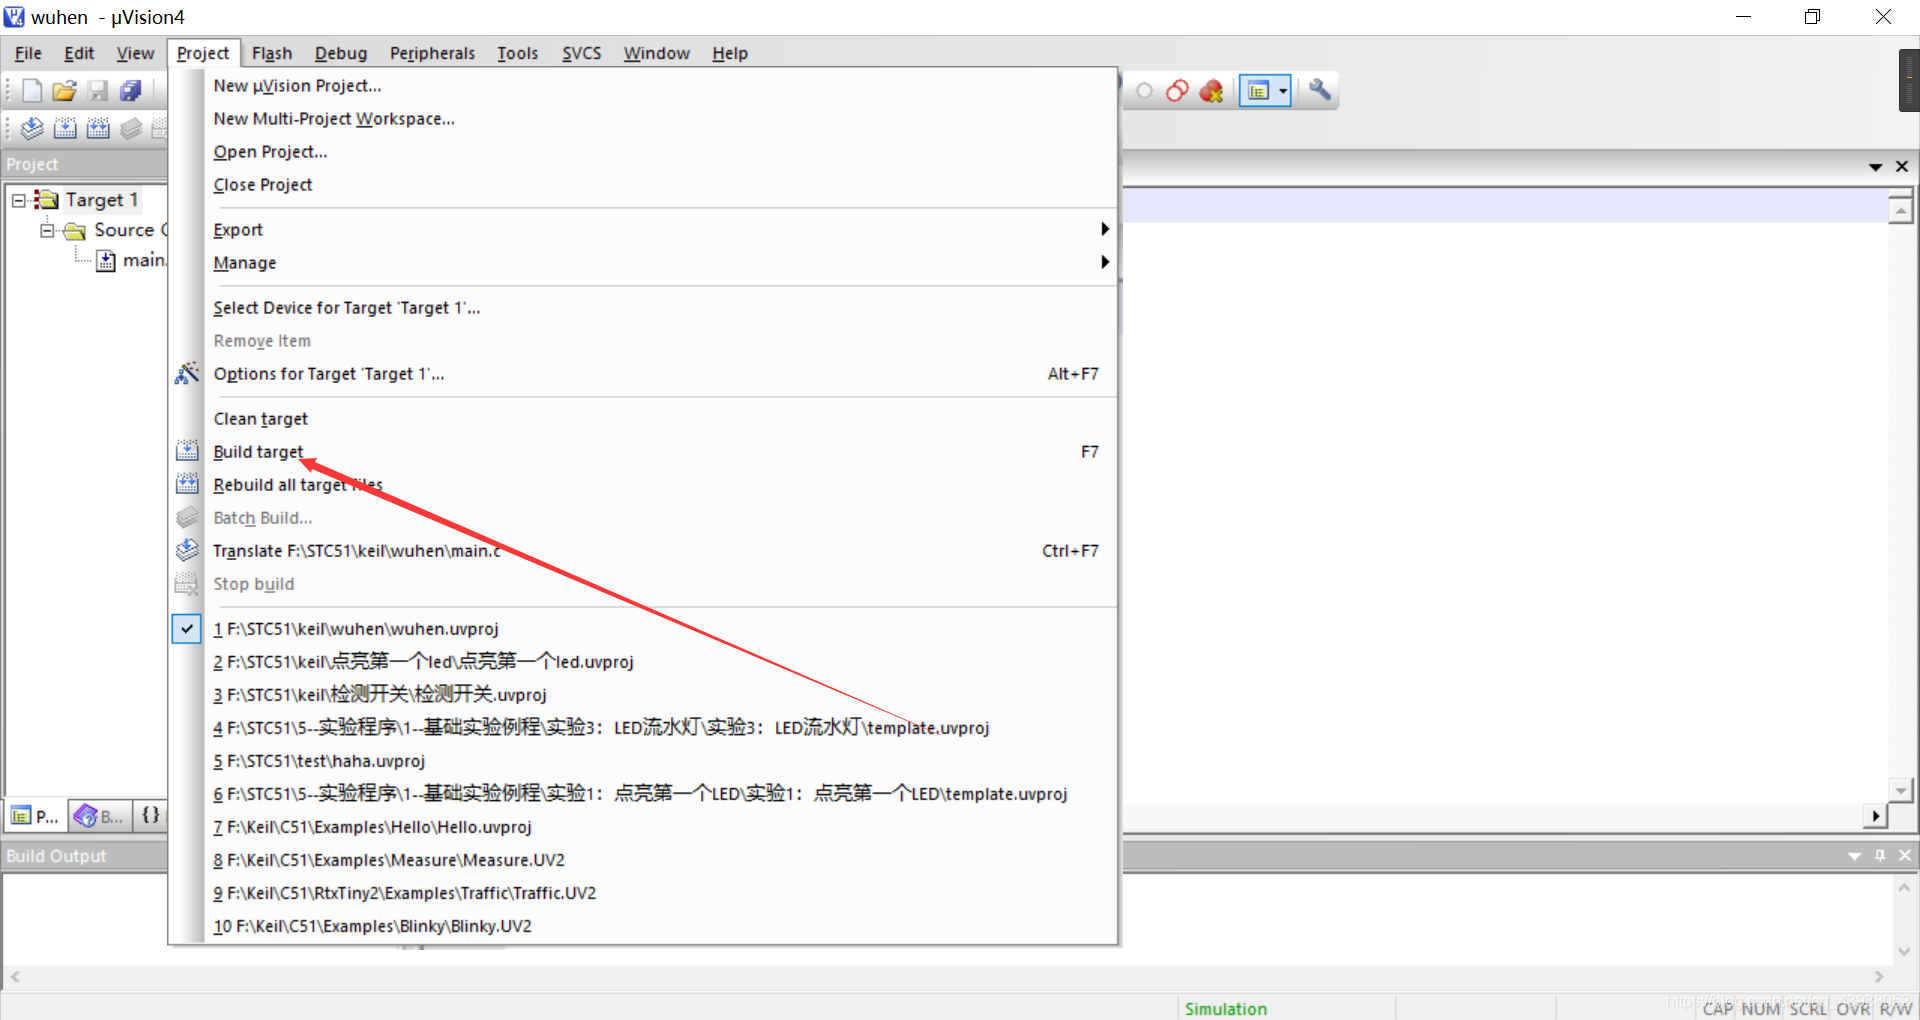This screenshot has height=1020, width=1920.
Task: Click the kill all breakpoints icon
Action: point(1211,91)
